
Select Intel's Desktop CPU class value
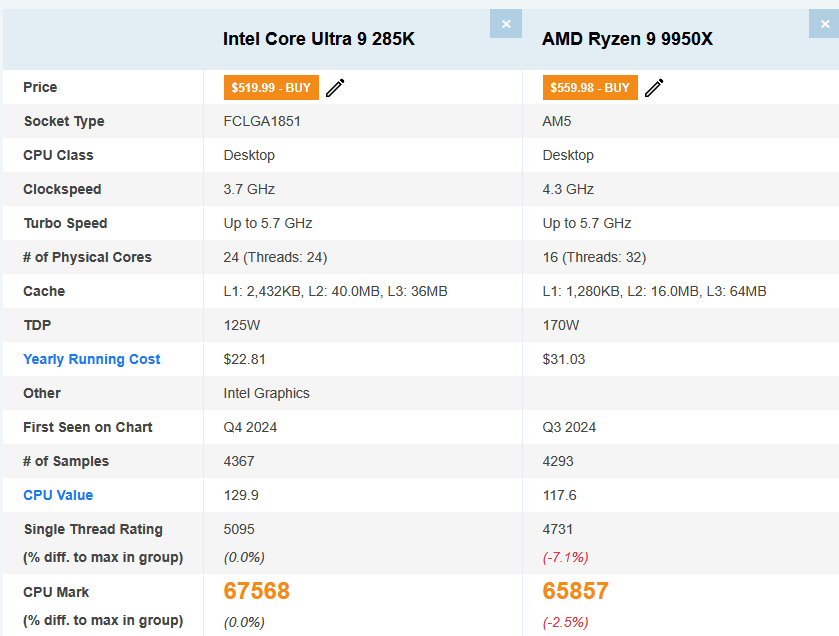tap(249, 155)
